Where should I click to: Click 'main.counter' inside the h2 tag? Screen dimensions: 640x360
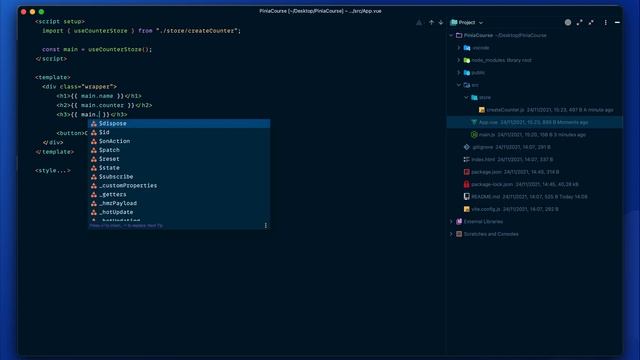[x=102, y=105]
